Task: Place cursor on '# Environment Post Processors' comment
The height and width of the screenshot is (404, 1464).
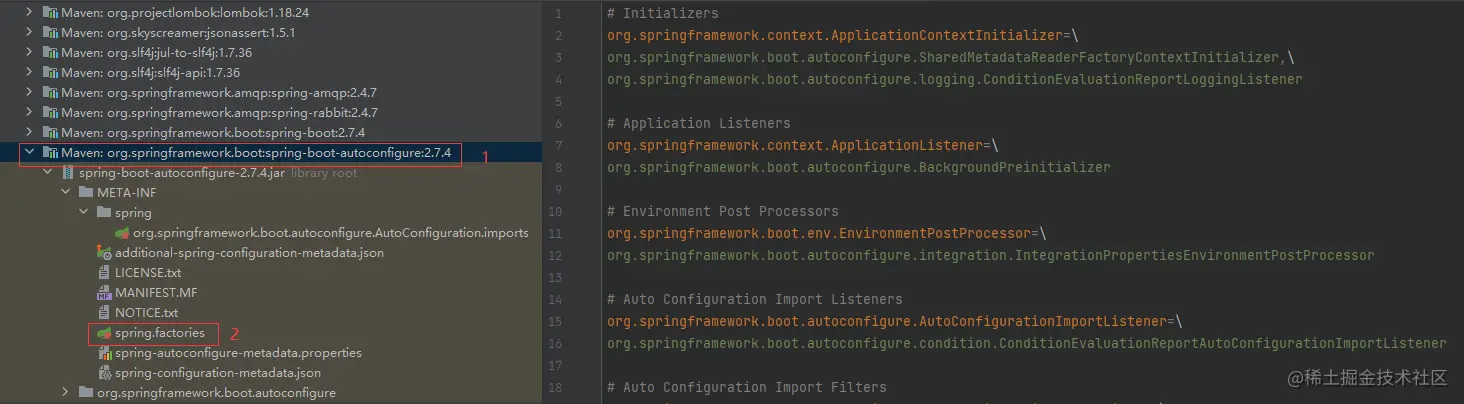Action: 722,211
